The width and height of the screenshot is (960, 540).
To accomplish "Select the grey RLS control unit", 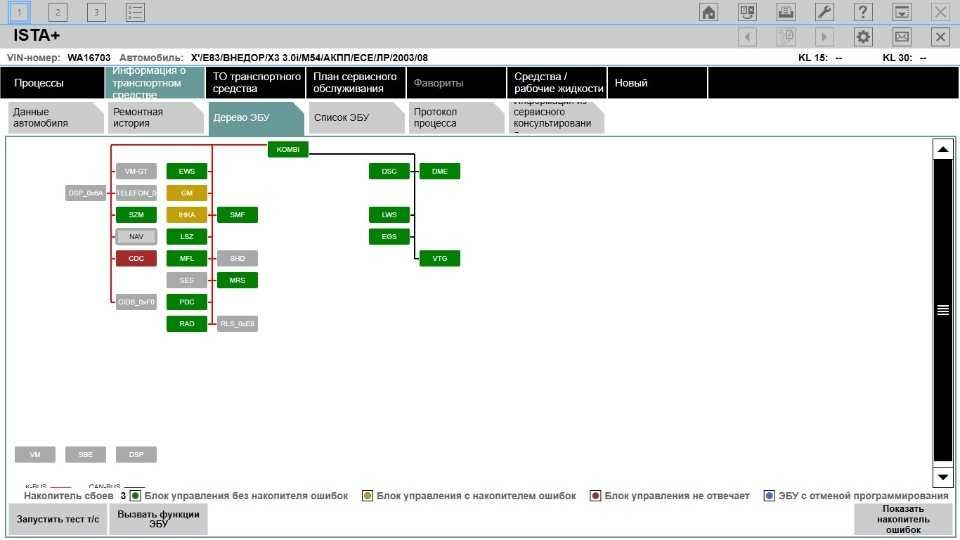I will tap(238, 324).
